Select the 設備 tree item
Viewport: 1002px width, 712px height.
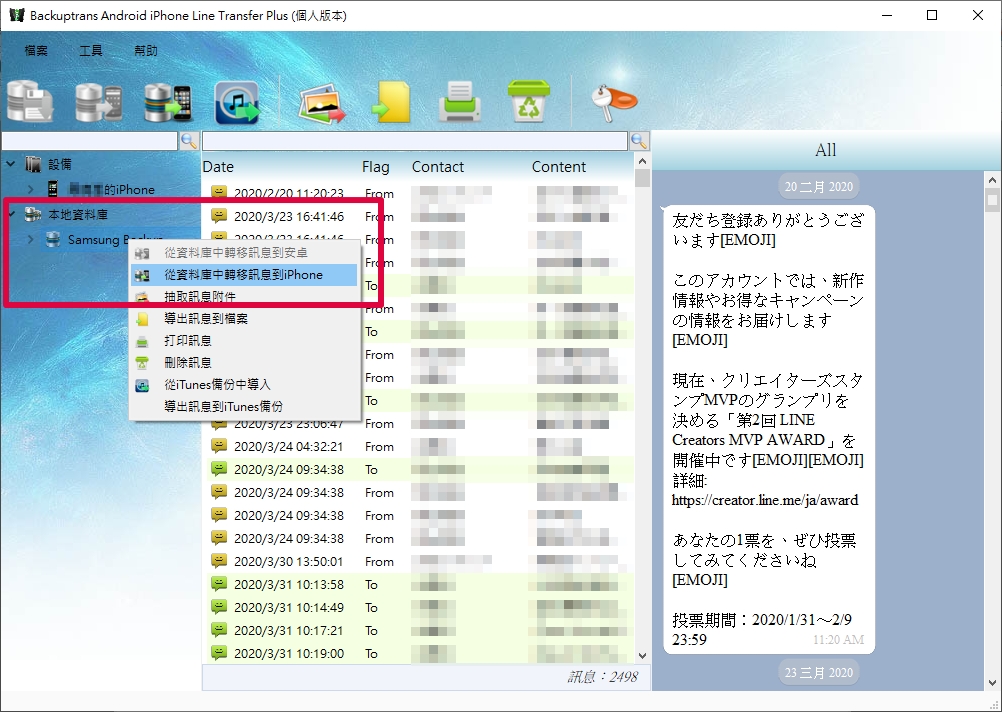pyautogui.click(x=60, y=164)
